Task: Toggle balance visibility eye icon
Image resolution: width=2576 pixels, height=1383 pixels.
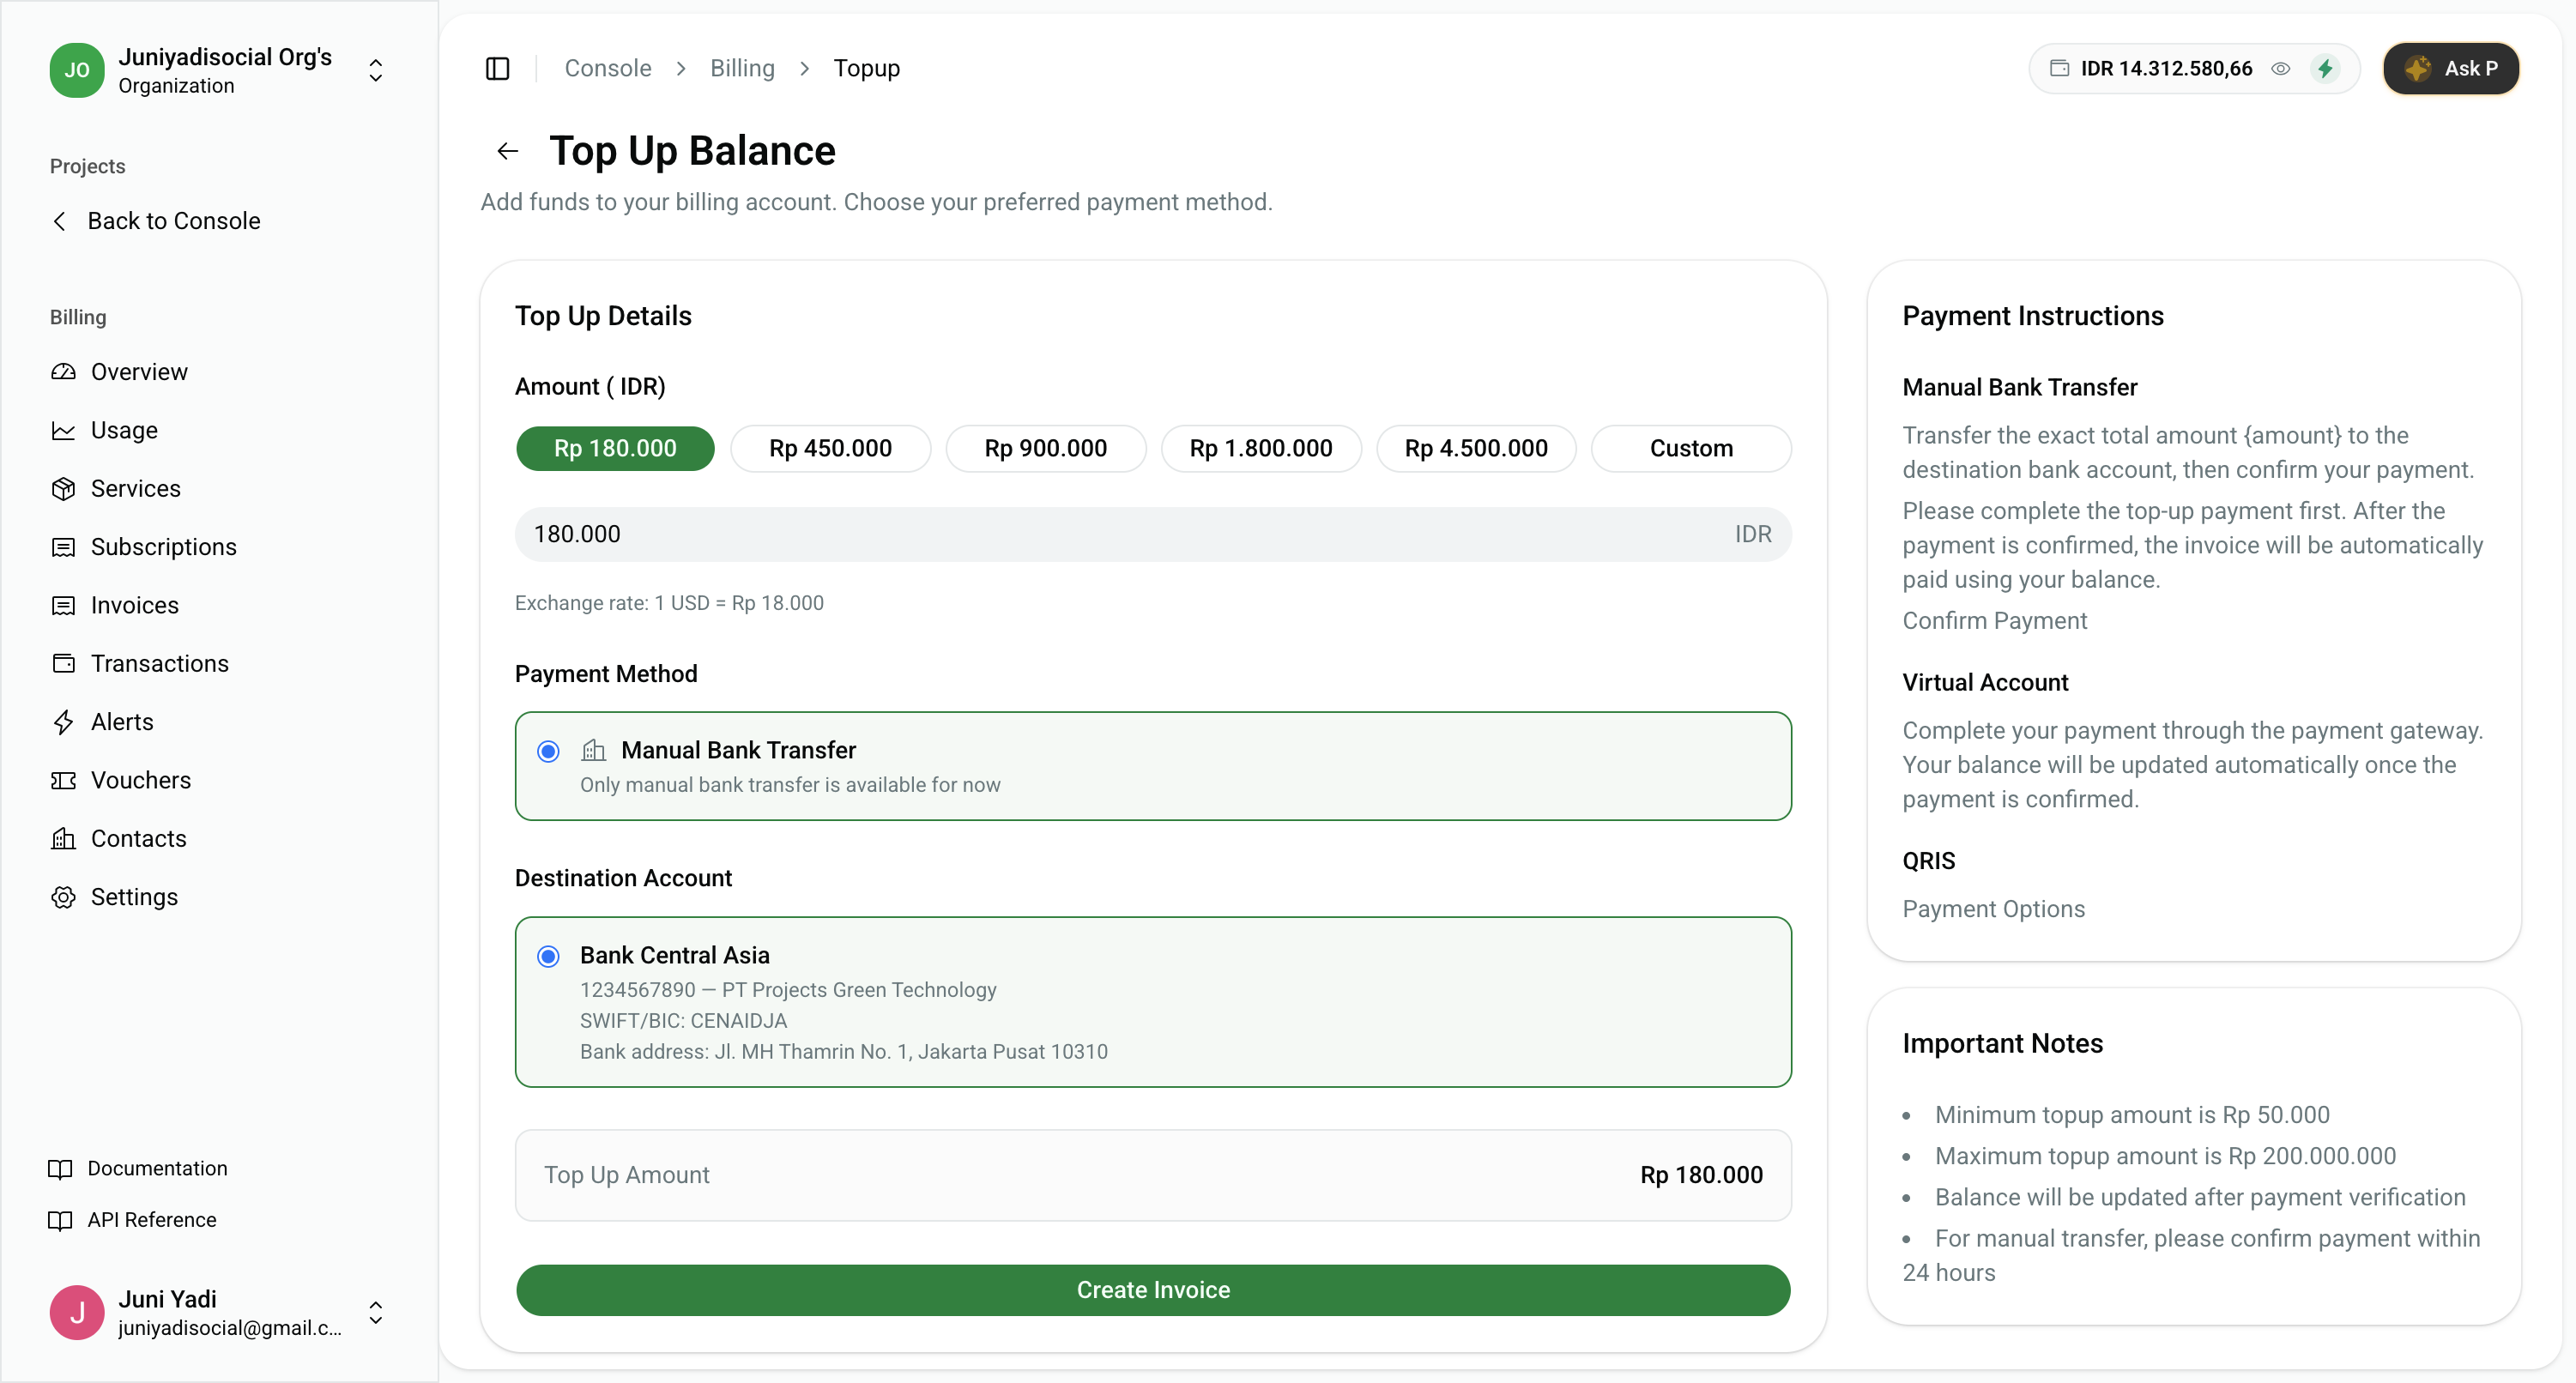Action: pos(2280,68)
